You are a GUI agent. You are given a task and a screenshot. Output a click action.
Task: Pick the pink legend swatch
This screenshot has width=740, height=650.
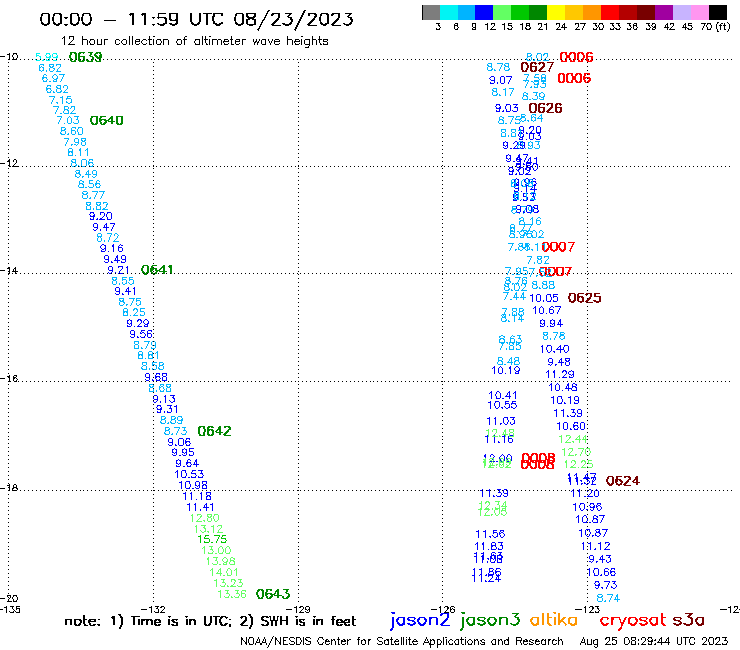(699, 12)
